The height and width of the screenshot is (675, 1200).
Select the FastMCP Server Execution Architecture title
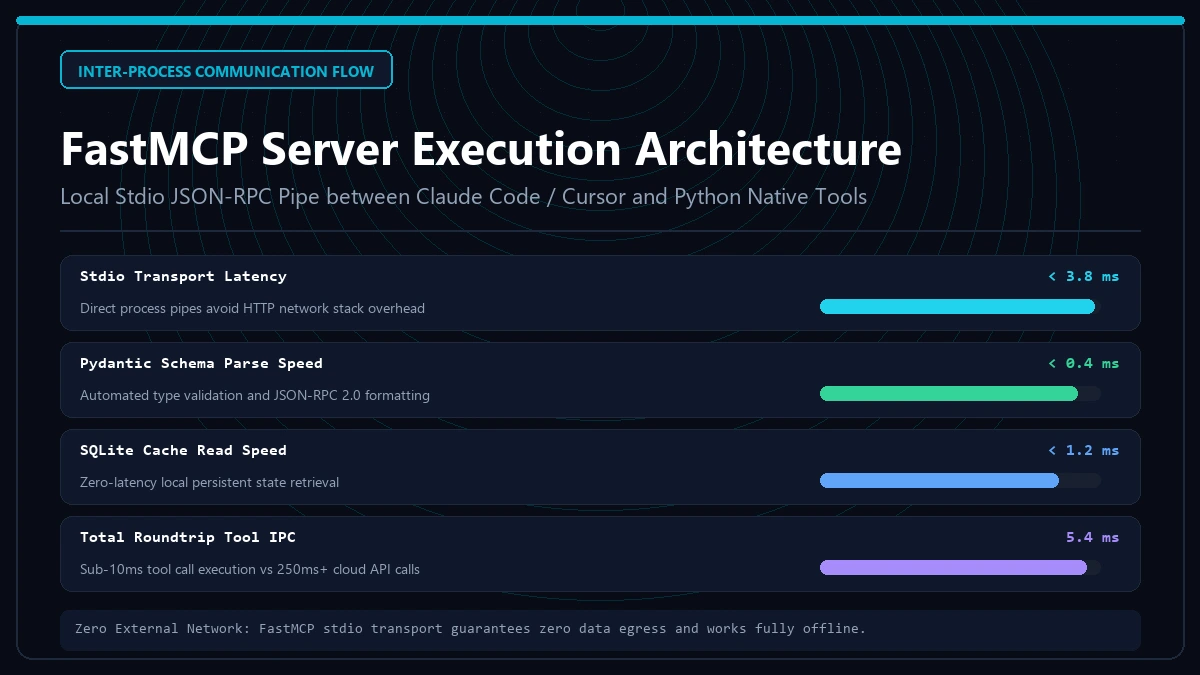coord(481,149)
